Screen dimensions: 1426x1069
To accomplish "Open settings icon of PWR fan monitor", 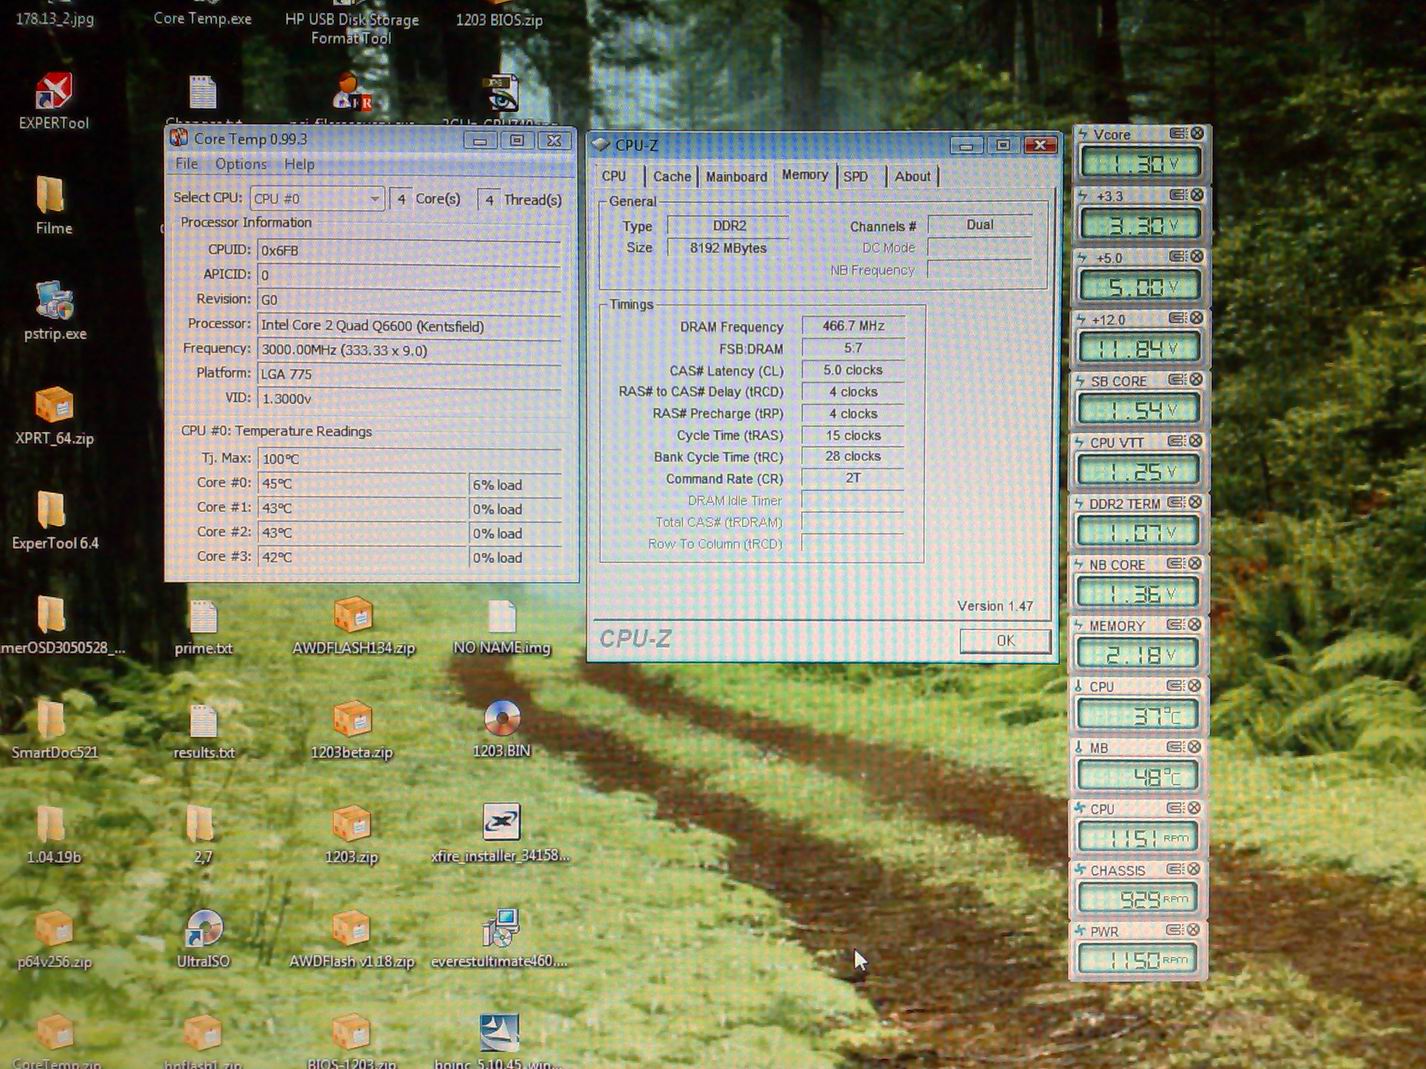I will [1175, 930].
